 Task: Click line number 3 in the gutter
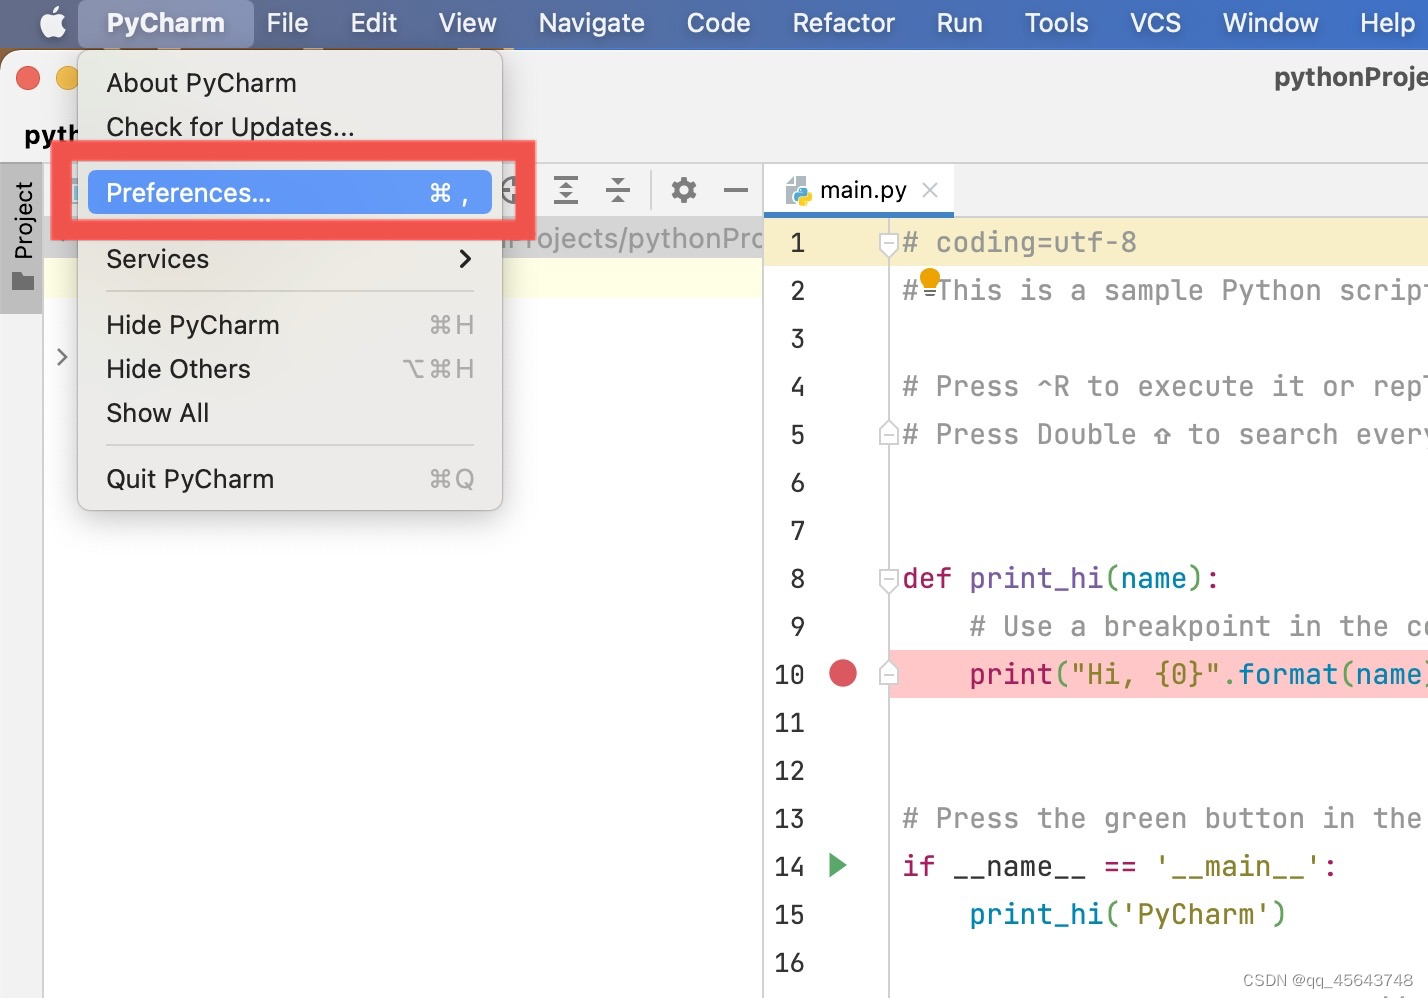[x=797, y=339]
